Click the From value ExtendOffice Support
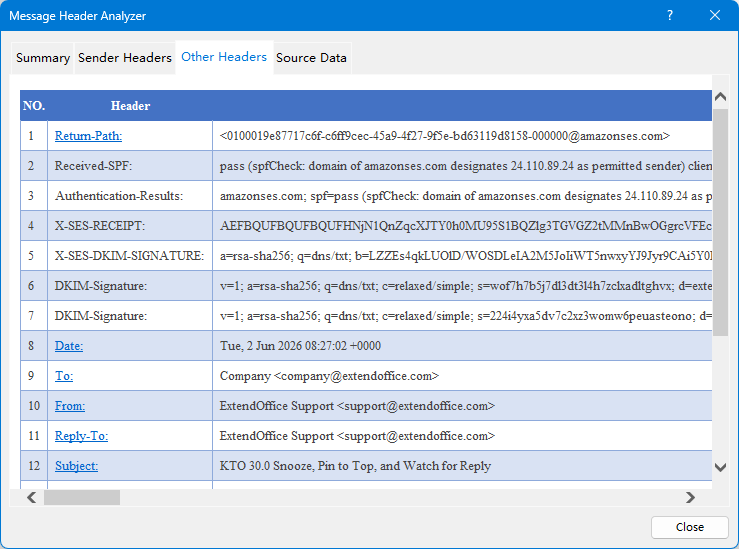 tap(357, 406)
